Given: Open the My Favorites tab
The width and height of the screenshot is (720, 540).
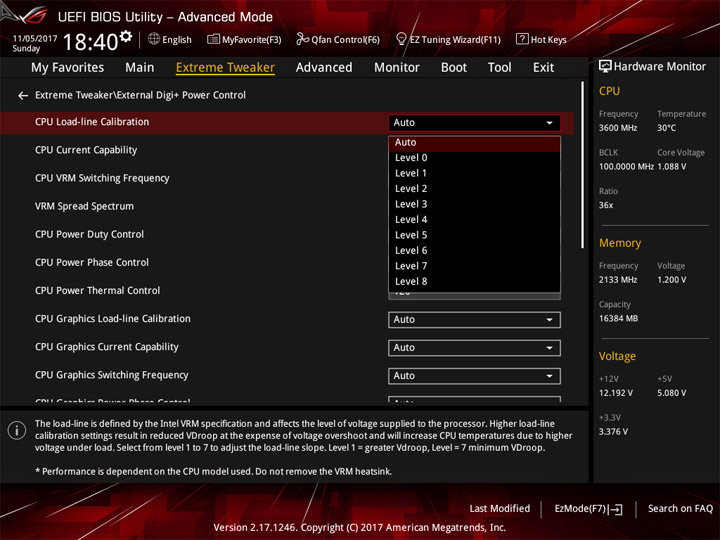Looking at the screenshot, I should (x=68, y=68).
